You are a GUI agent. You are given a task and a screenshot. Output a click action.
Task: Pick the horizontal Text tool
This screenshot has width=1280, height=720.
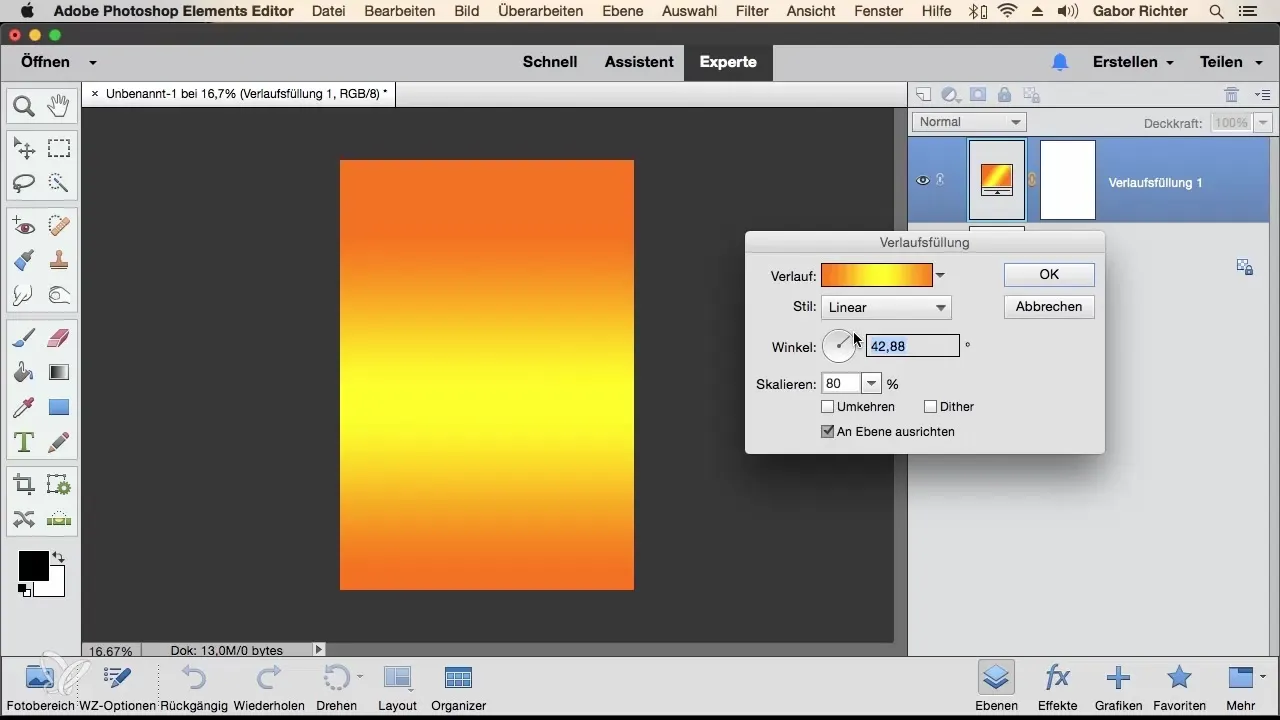pos(24,441)
